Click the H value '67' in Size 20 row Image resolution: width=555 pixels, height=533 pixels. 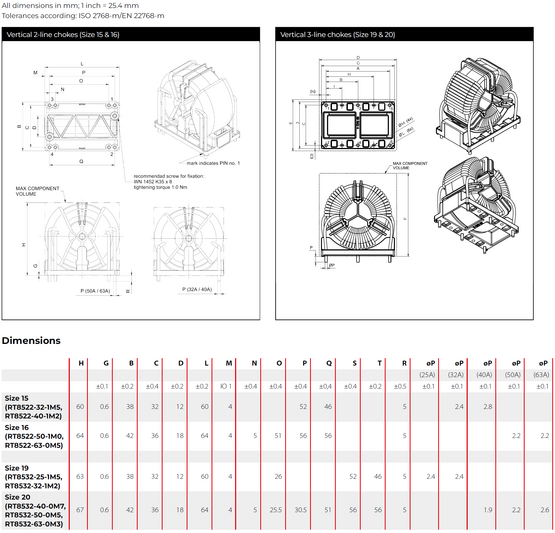tap(80, 510)
